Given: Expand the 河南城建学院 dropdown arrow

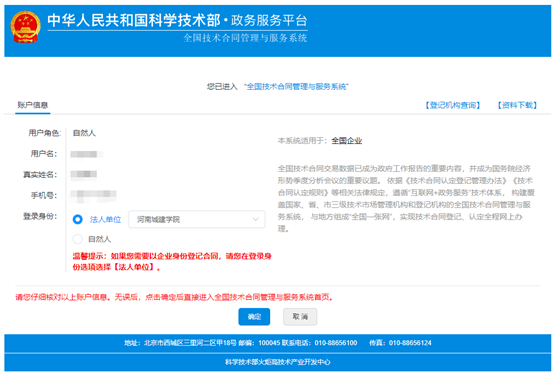Looking at the screenshot, I should click(x=255, y=219).
